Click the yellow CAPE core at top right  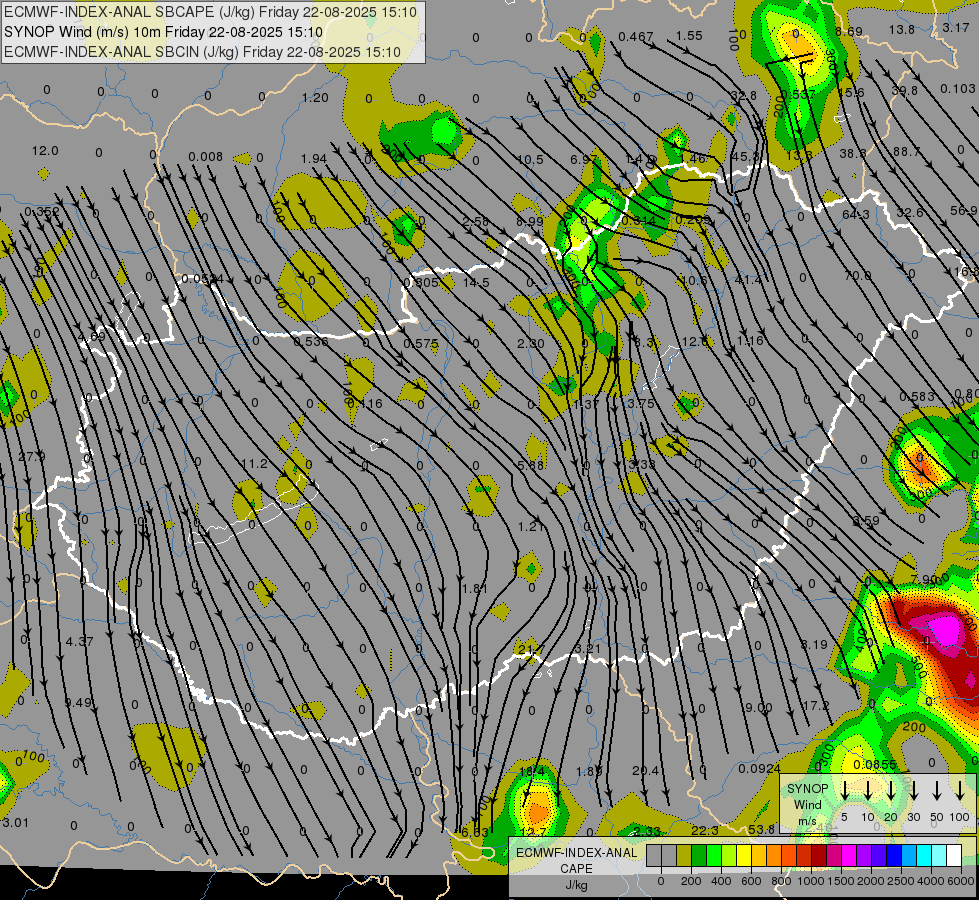(x=797, y=45)
